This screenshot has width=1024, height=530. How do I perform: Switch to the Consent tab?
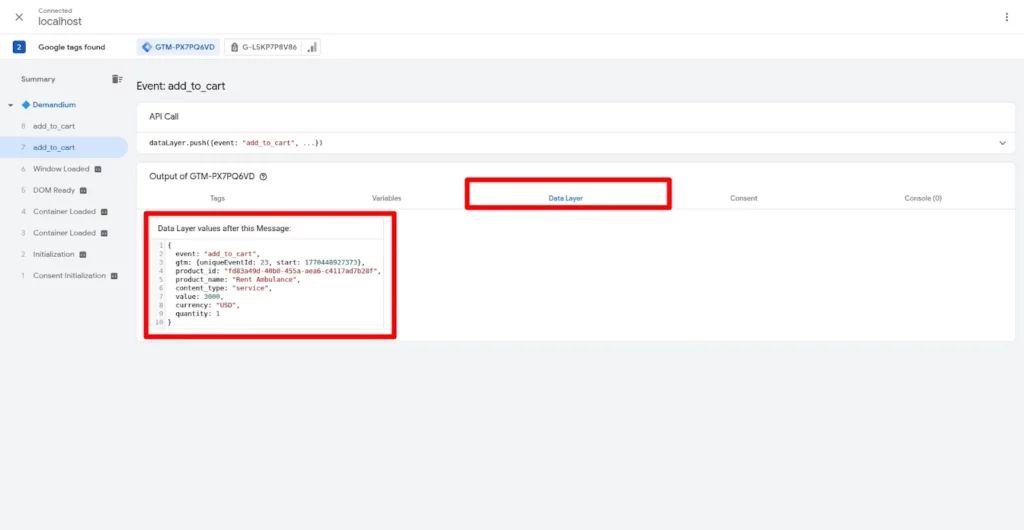pyautogui.click(x=744, y=198)
